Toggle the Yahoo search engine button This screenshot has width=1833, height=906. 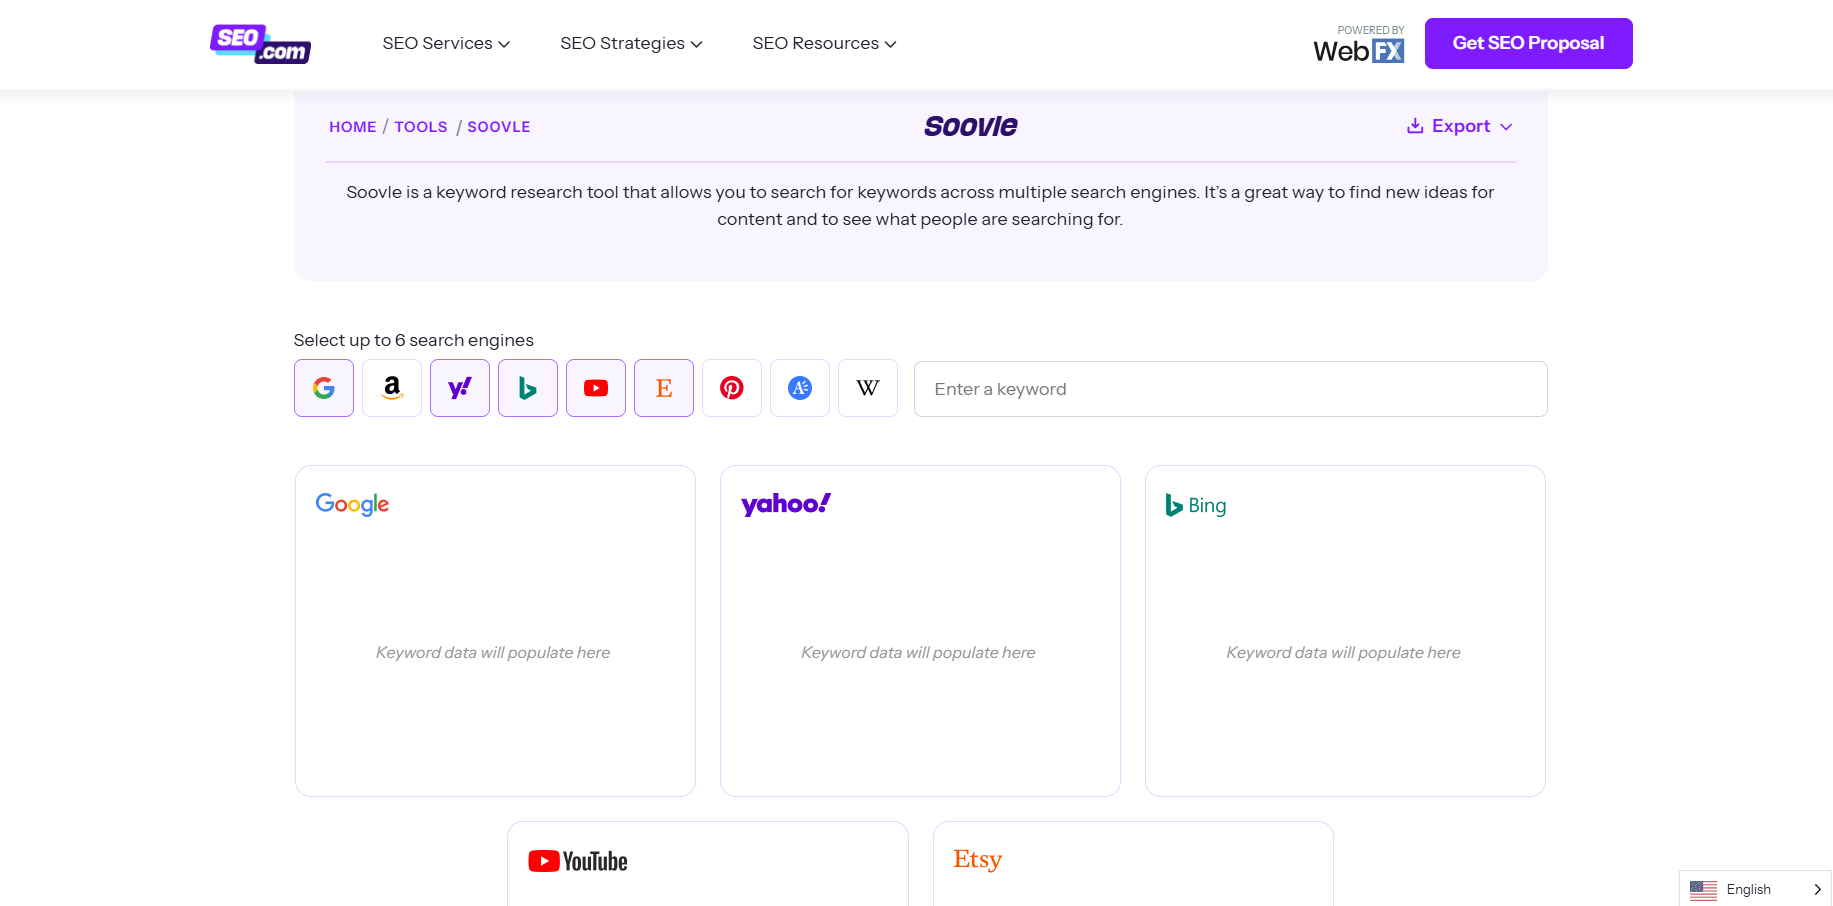(460, 388)
